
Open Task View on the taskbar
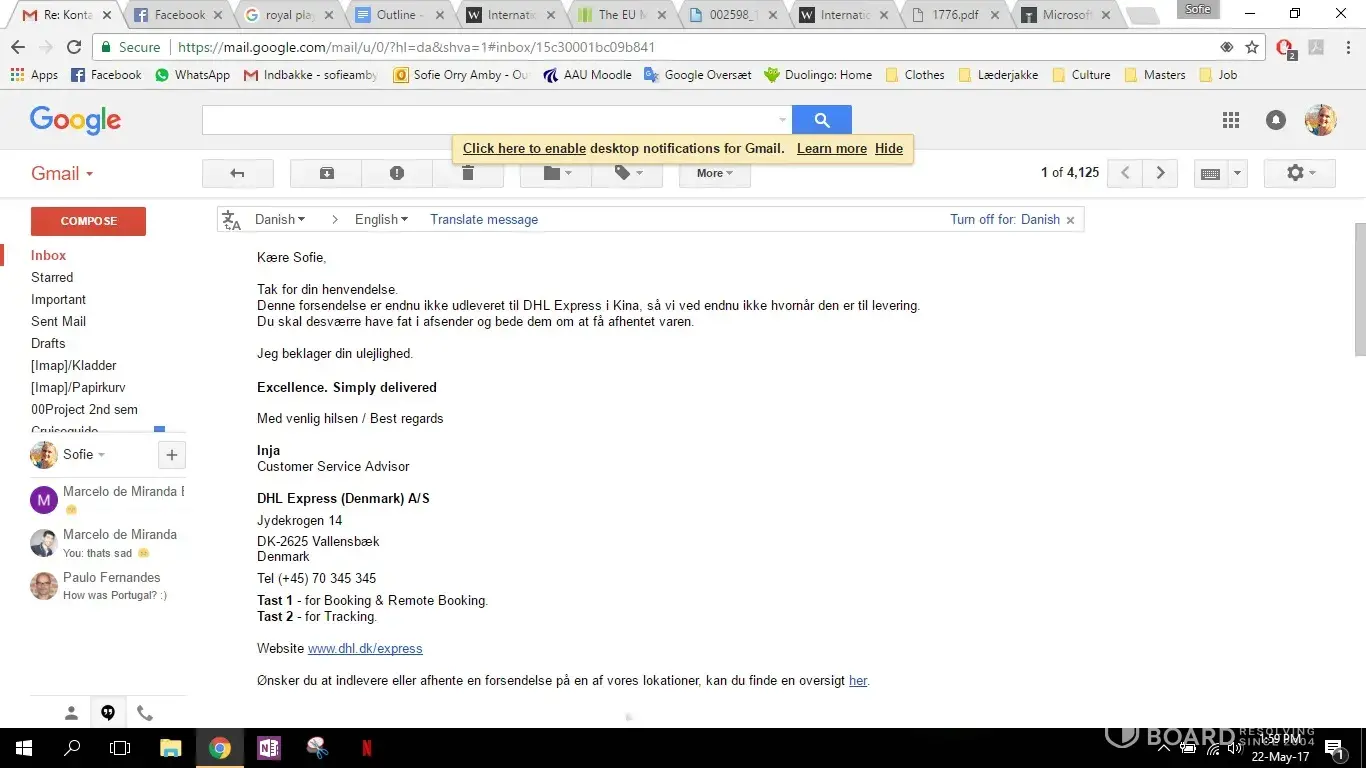coord(120,748)
